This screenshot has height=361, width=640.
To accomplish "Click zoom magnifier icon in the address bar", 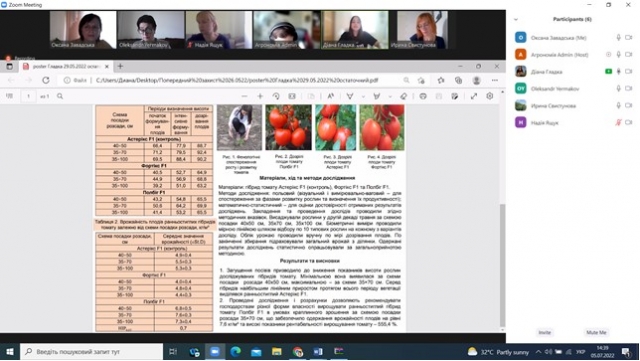I will (406, 80).
